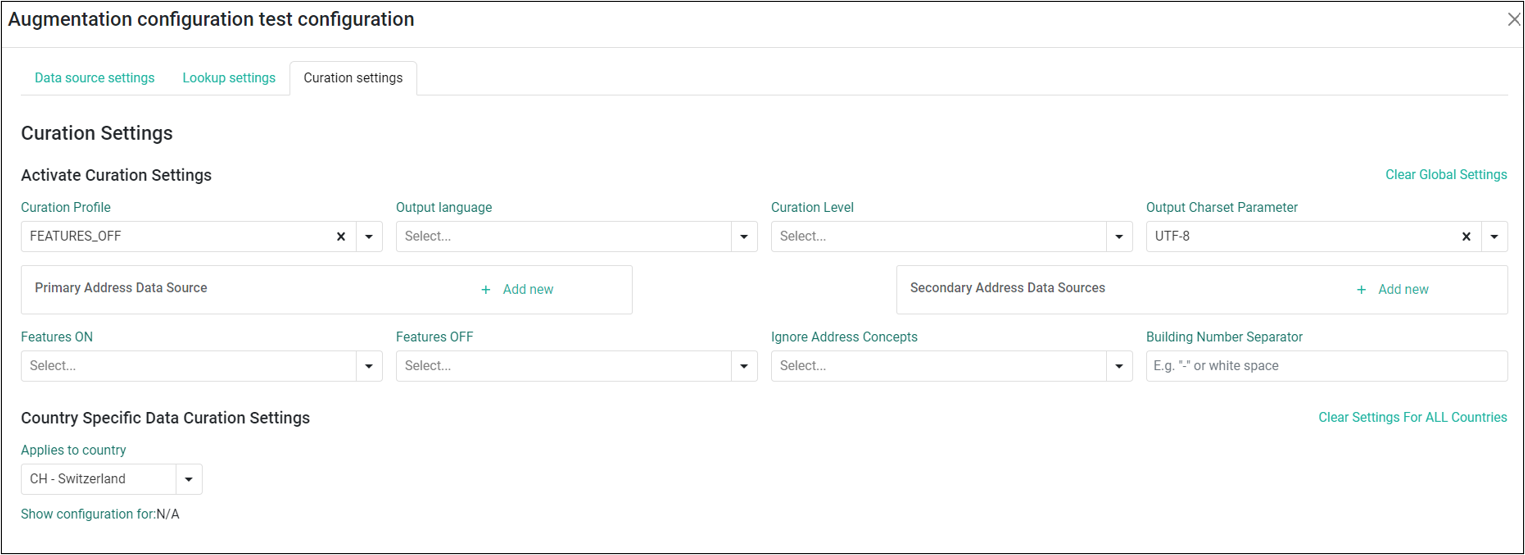Click the plus icon for Primary Address Data Source
This screenshot has width=1525, height=555.
(486, 290)
